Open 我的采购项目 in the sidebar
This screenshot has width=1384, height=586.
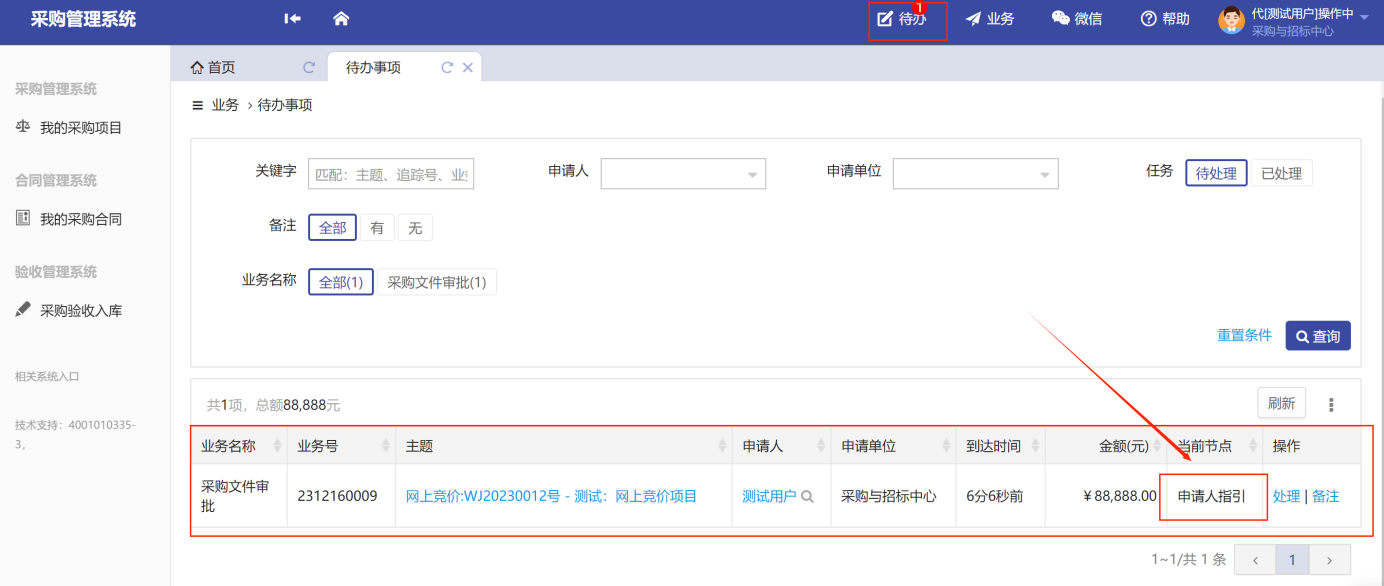[81, 128]
